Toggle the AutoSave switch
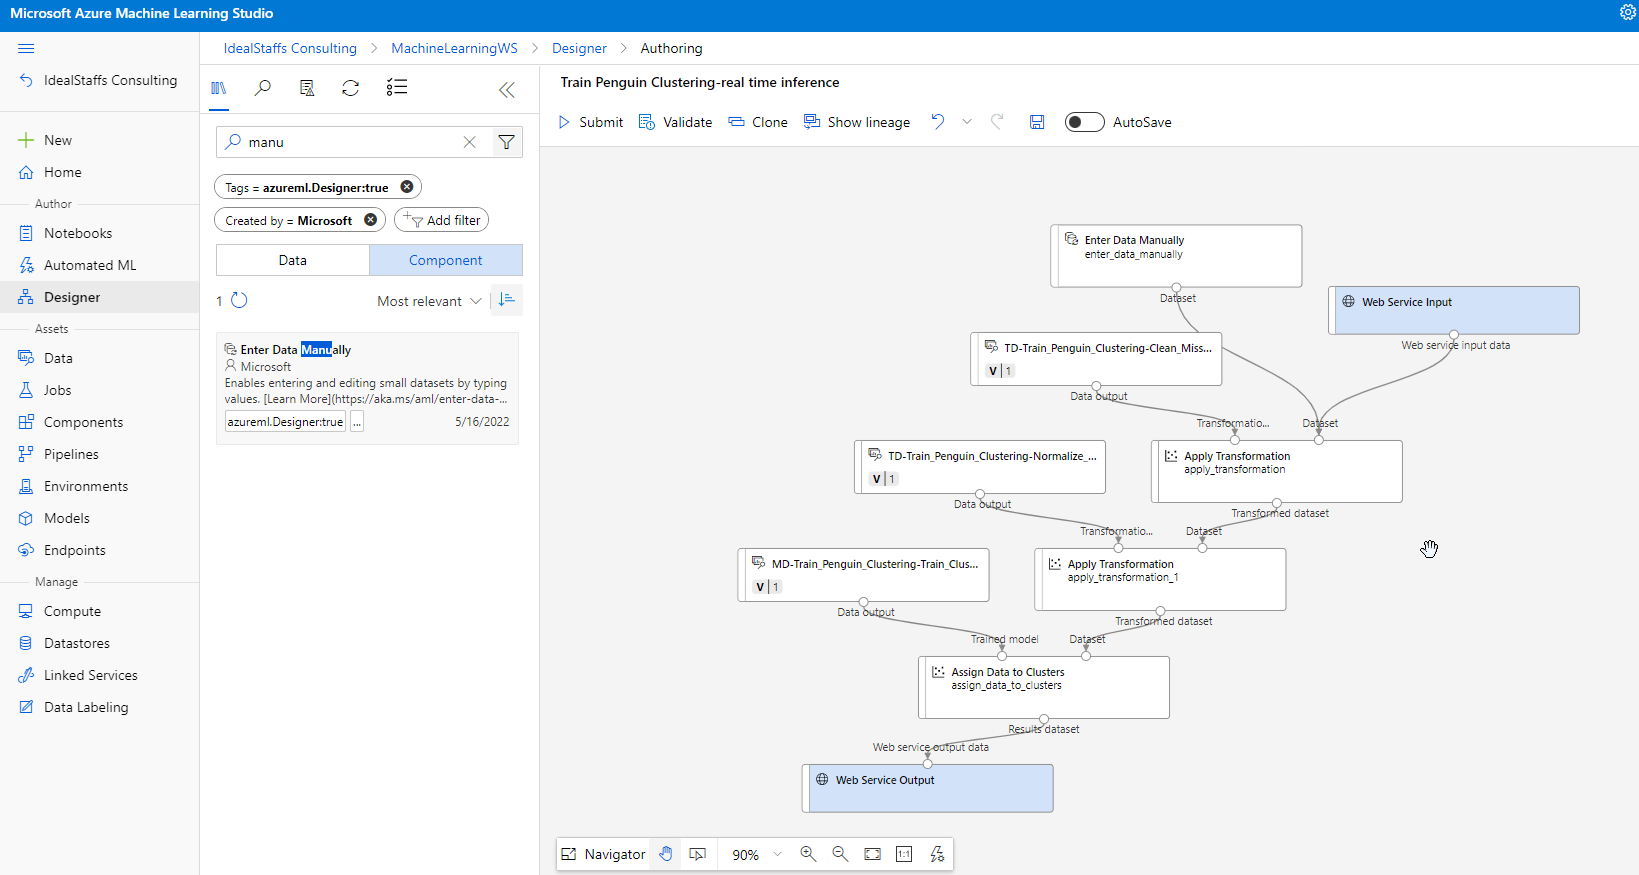The height and width of the screenshot is (875, 1639). (1084, 122)
